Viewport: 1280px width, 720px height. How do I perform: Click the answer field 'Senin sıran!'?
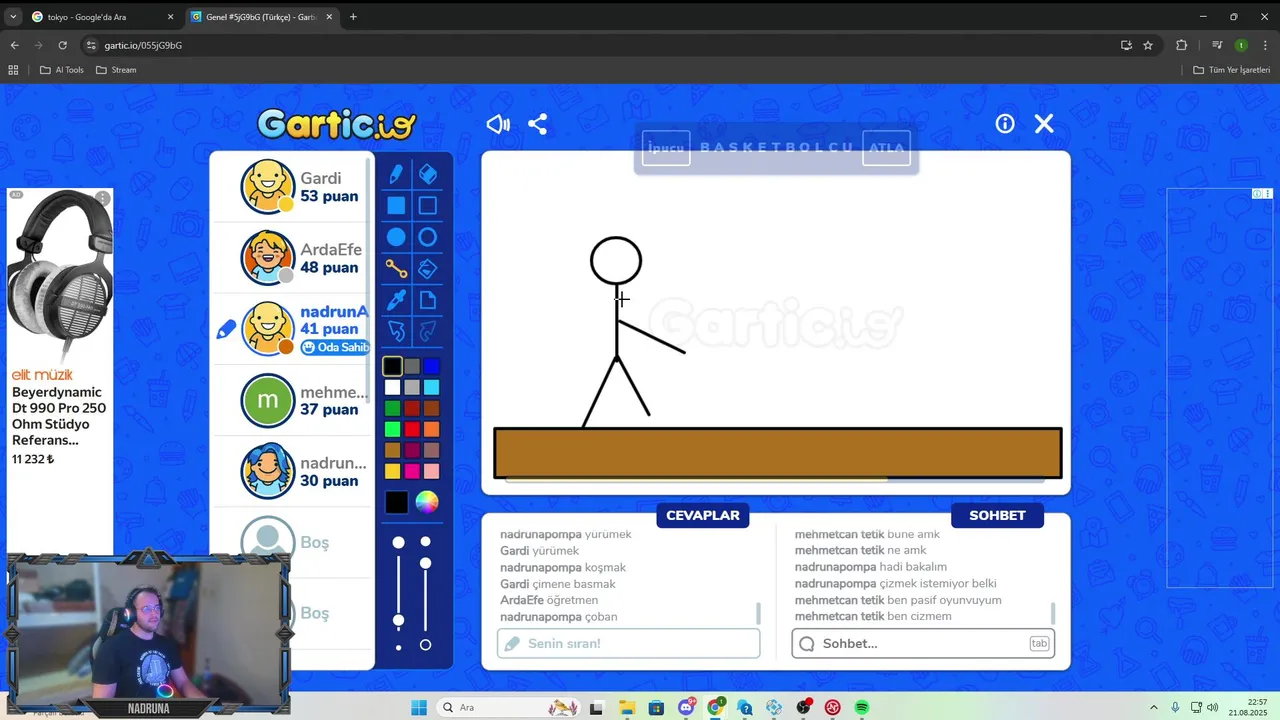coord(628,643)
